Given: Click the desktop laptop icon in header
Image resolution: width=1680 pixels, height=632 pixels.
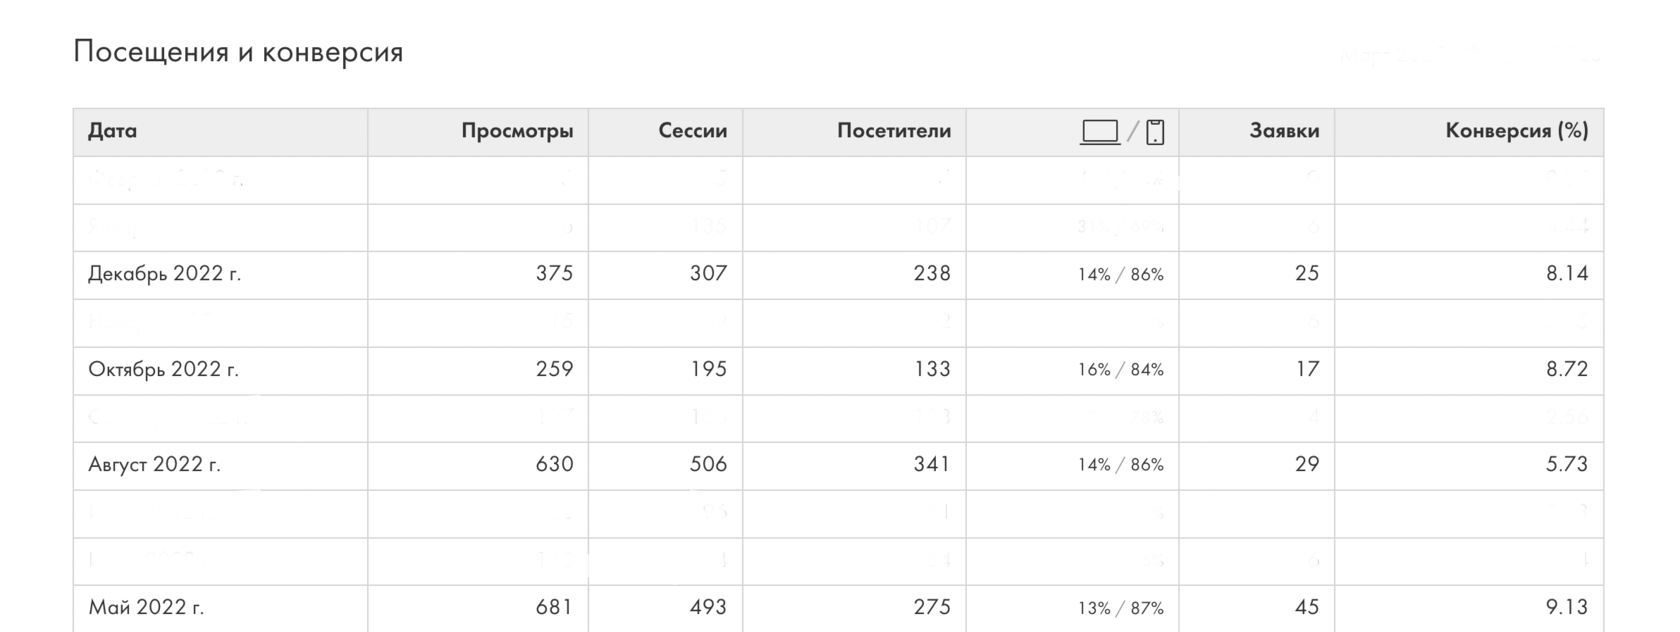Looking at the screenshot, I should [1099, 132].
